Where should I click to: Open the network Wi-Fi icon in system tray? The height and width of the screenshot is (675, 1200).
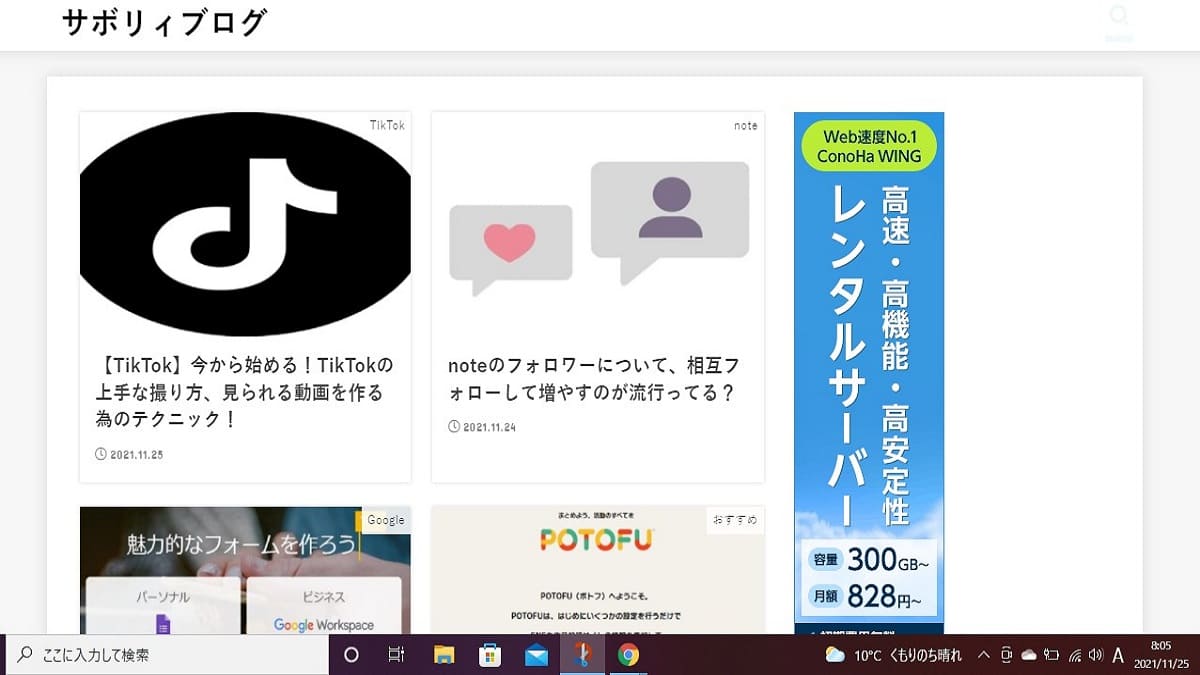pos(1074,655)
